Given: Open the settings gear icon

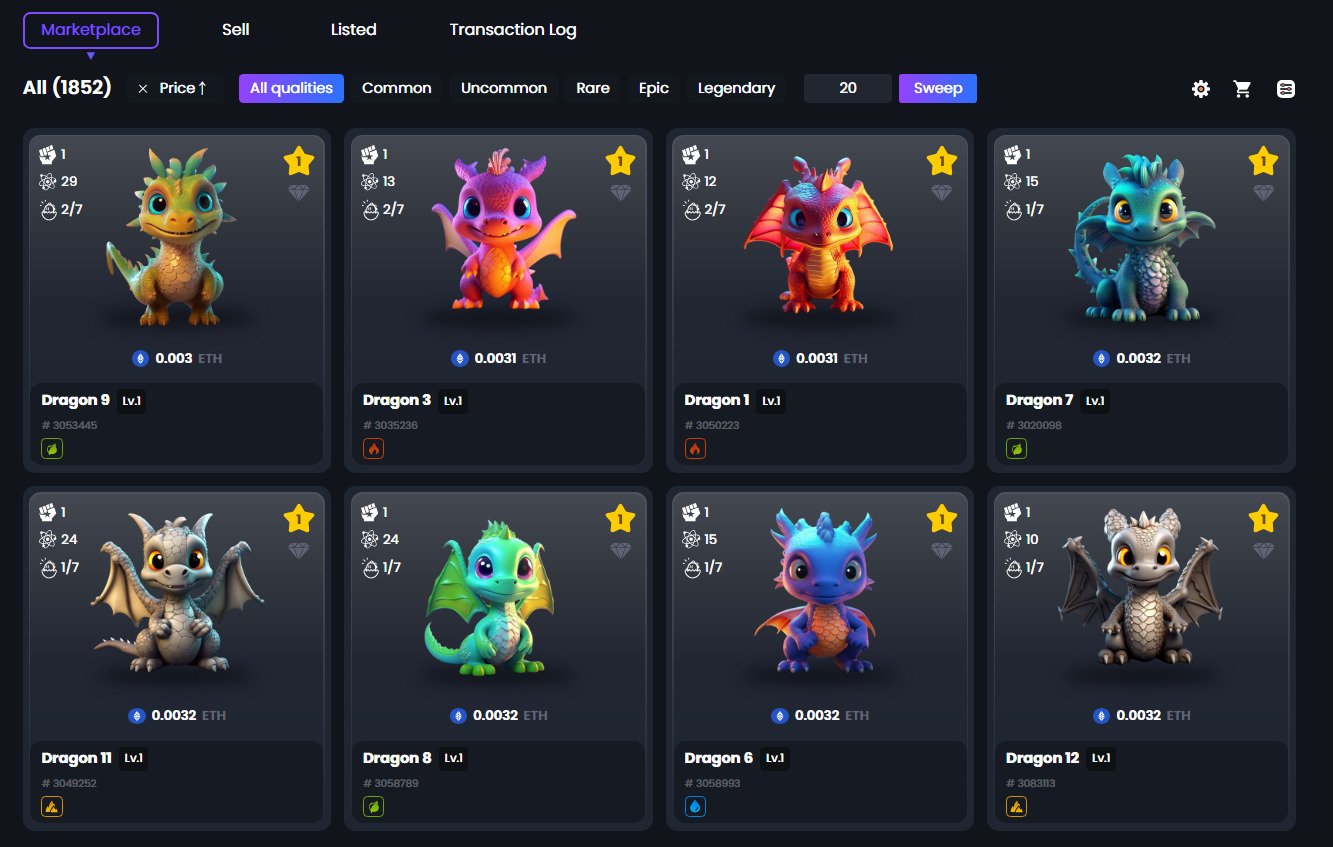Looking at the screenshot, I should tap(1201, 89).
